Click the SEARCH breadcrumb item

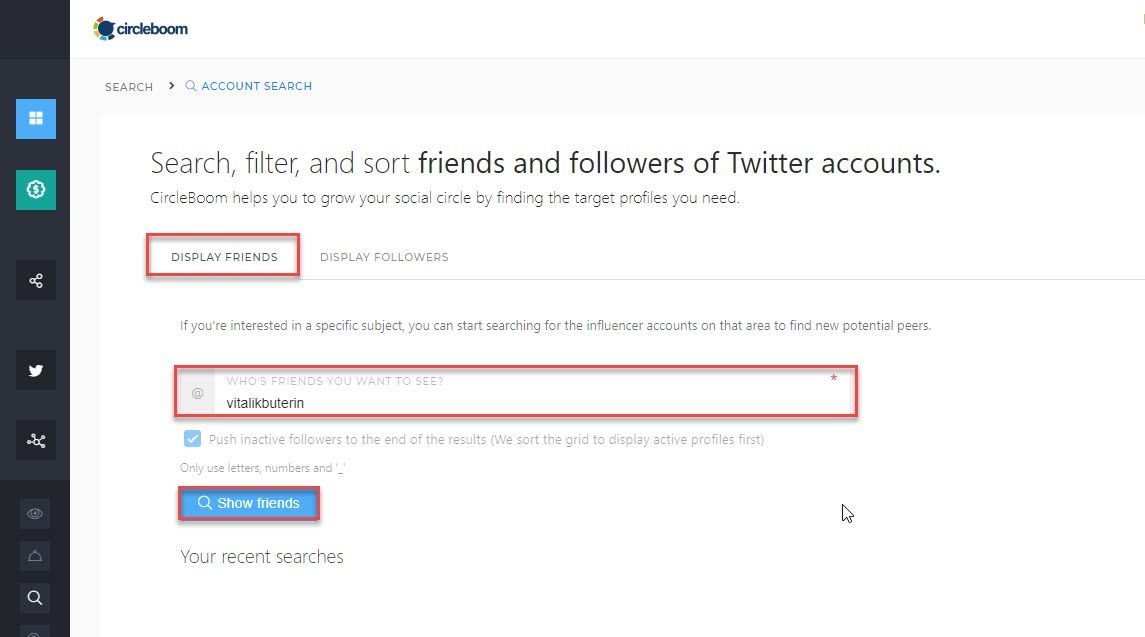pyautogui.click(x=128, y=87)
